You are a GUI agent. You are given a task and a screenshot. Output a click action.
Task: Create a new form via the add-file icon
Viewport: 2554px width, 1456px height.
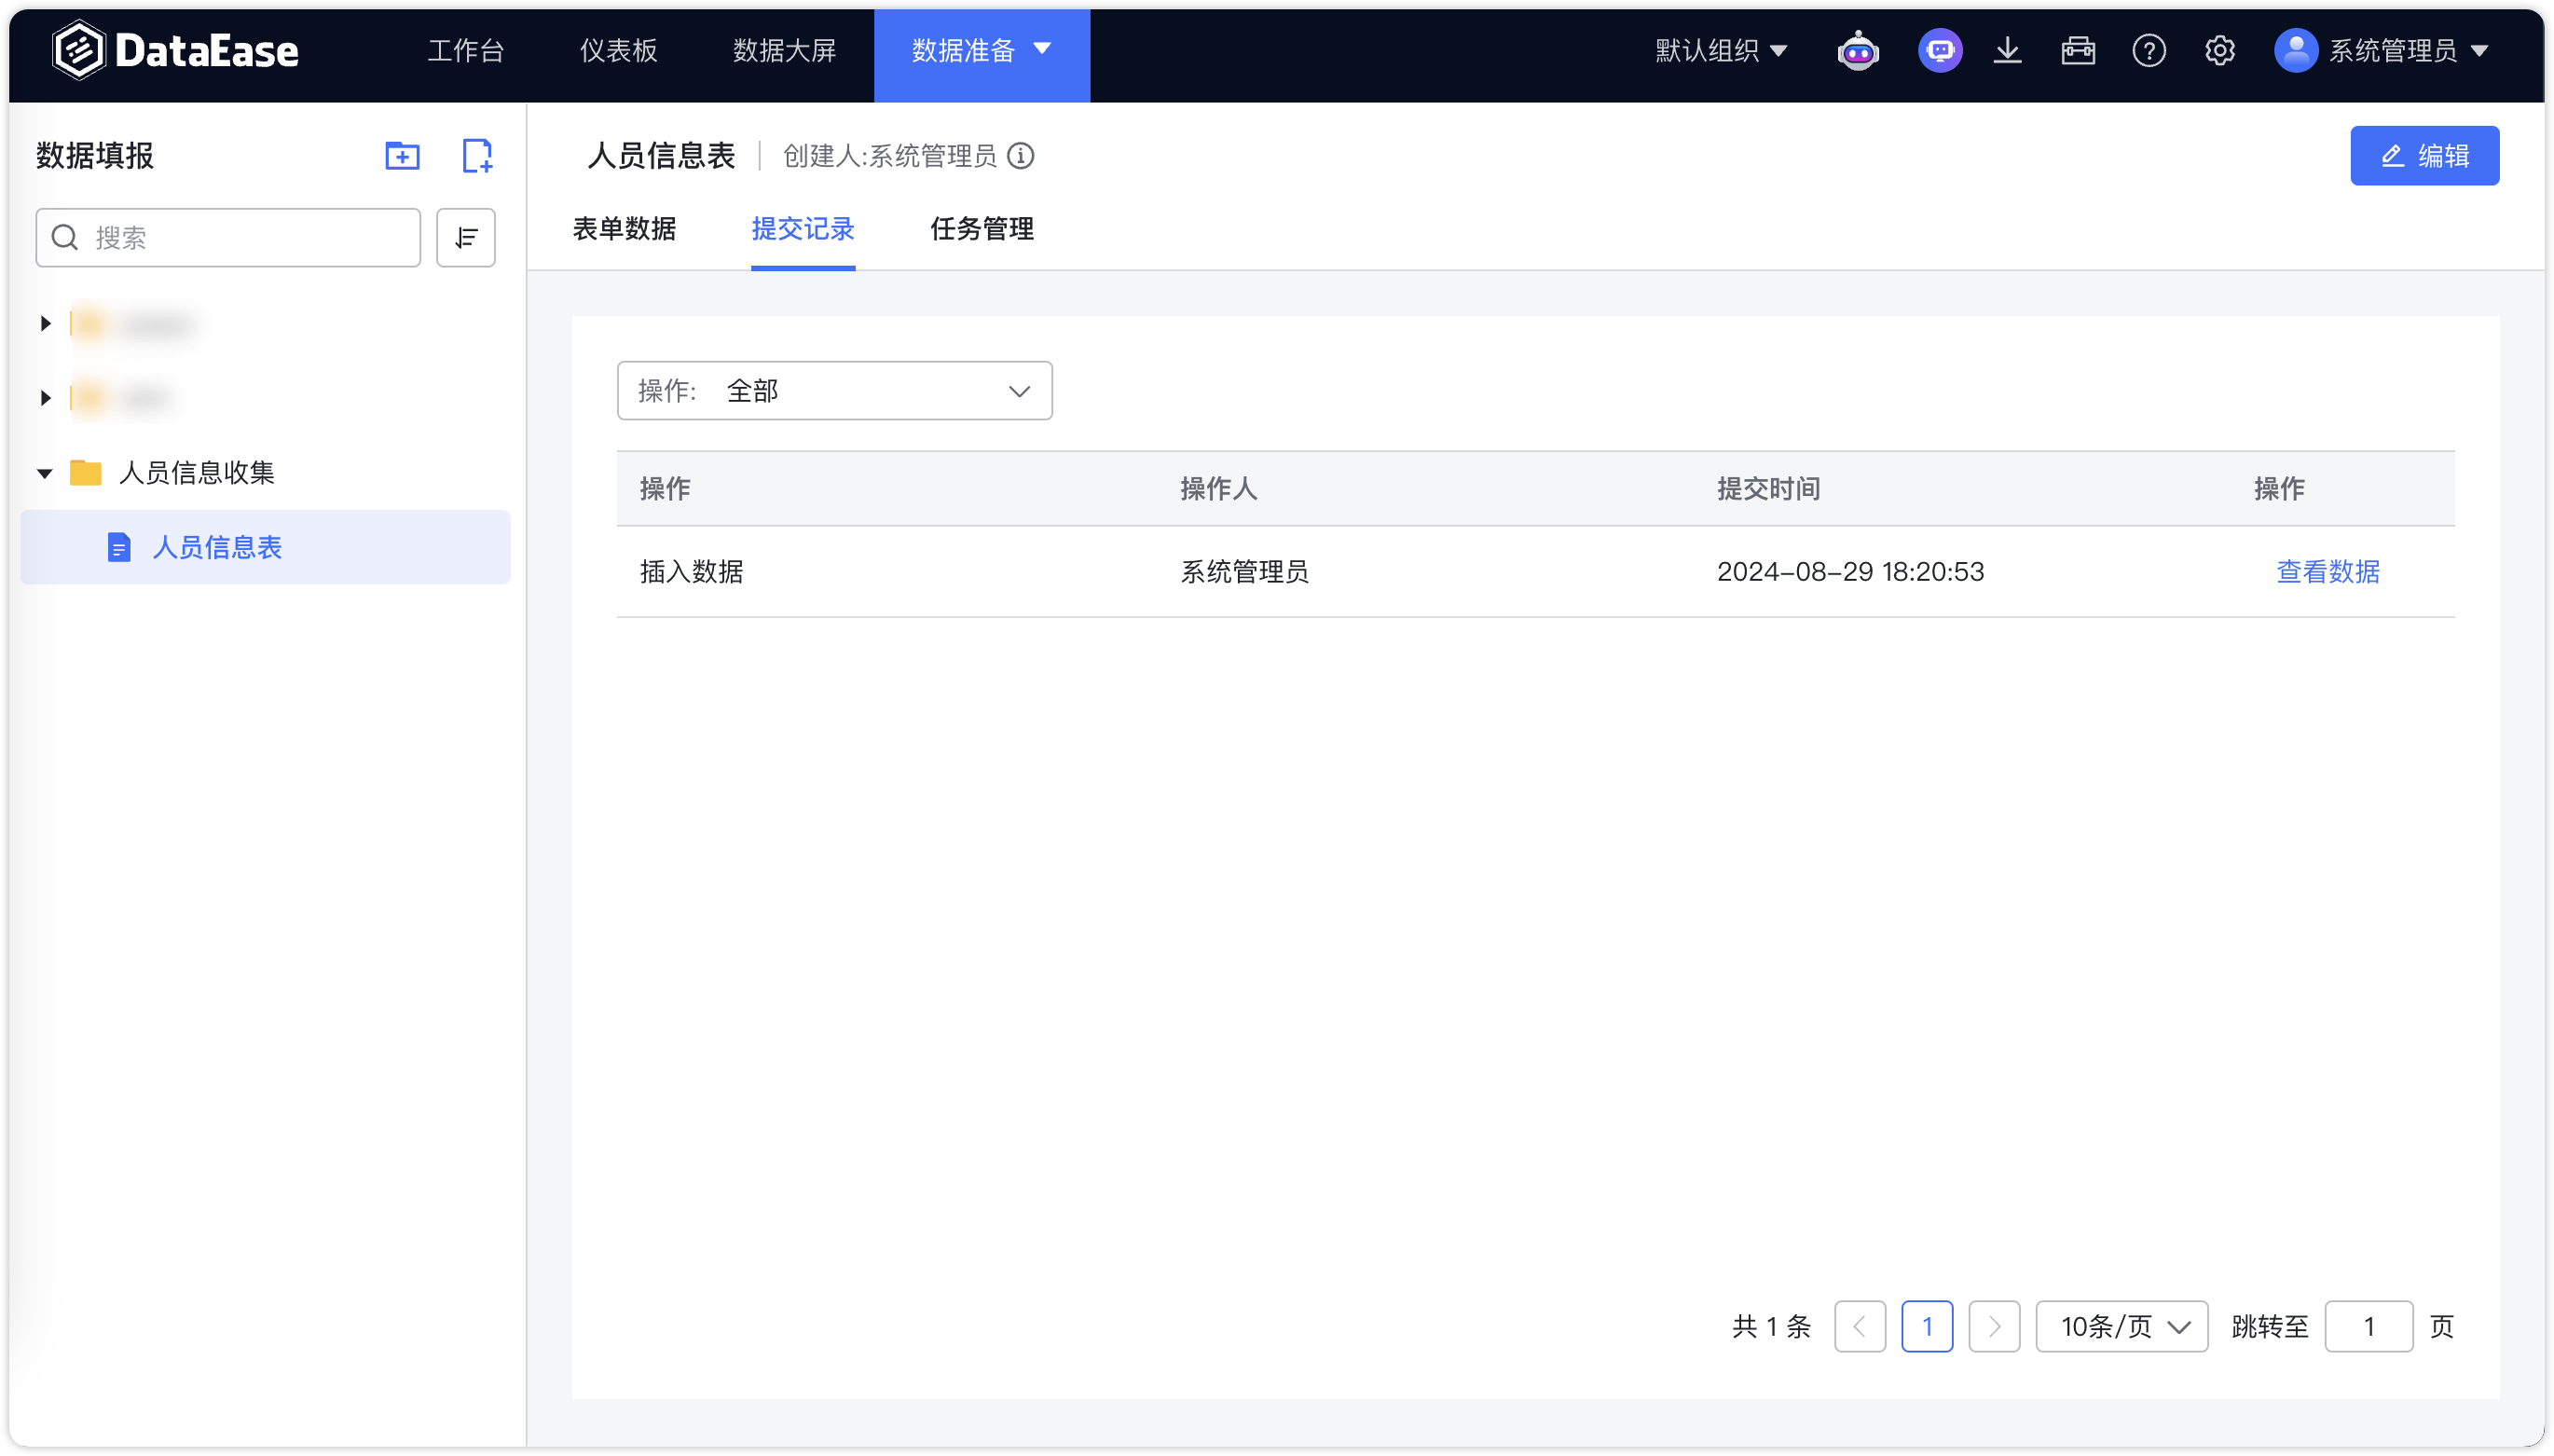477,155
